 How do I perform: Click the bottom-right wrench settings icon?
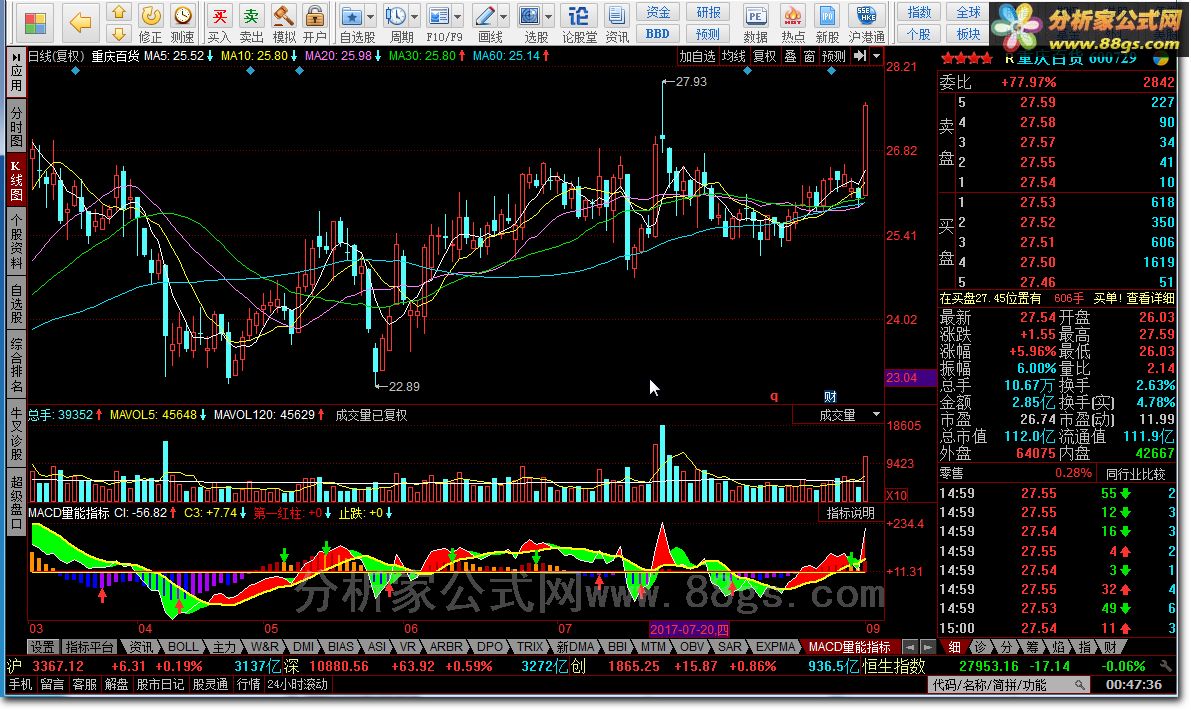click(x=1165, y=666)
